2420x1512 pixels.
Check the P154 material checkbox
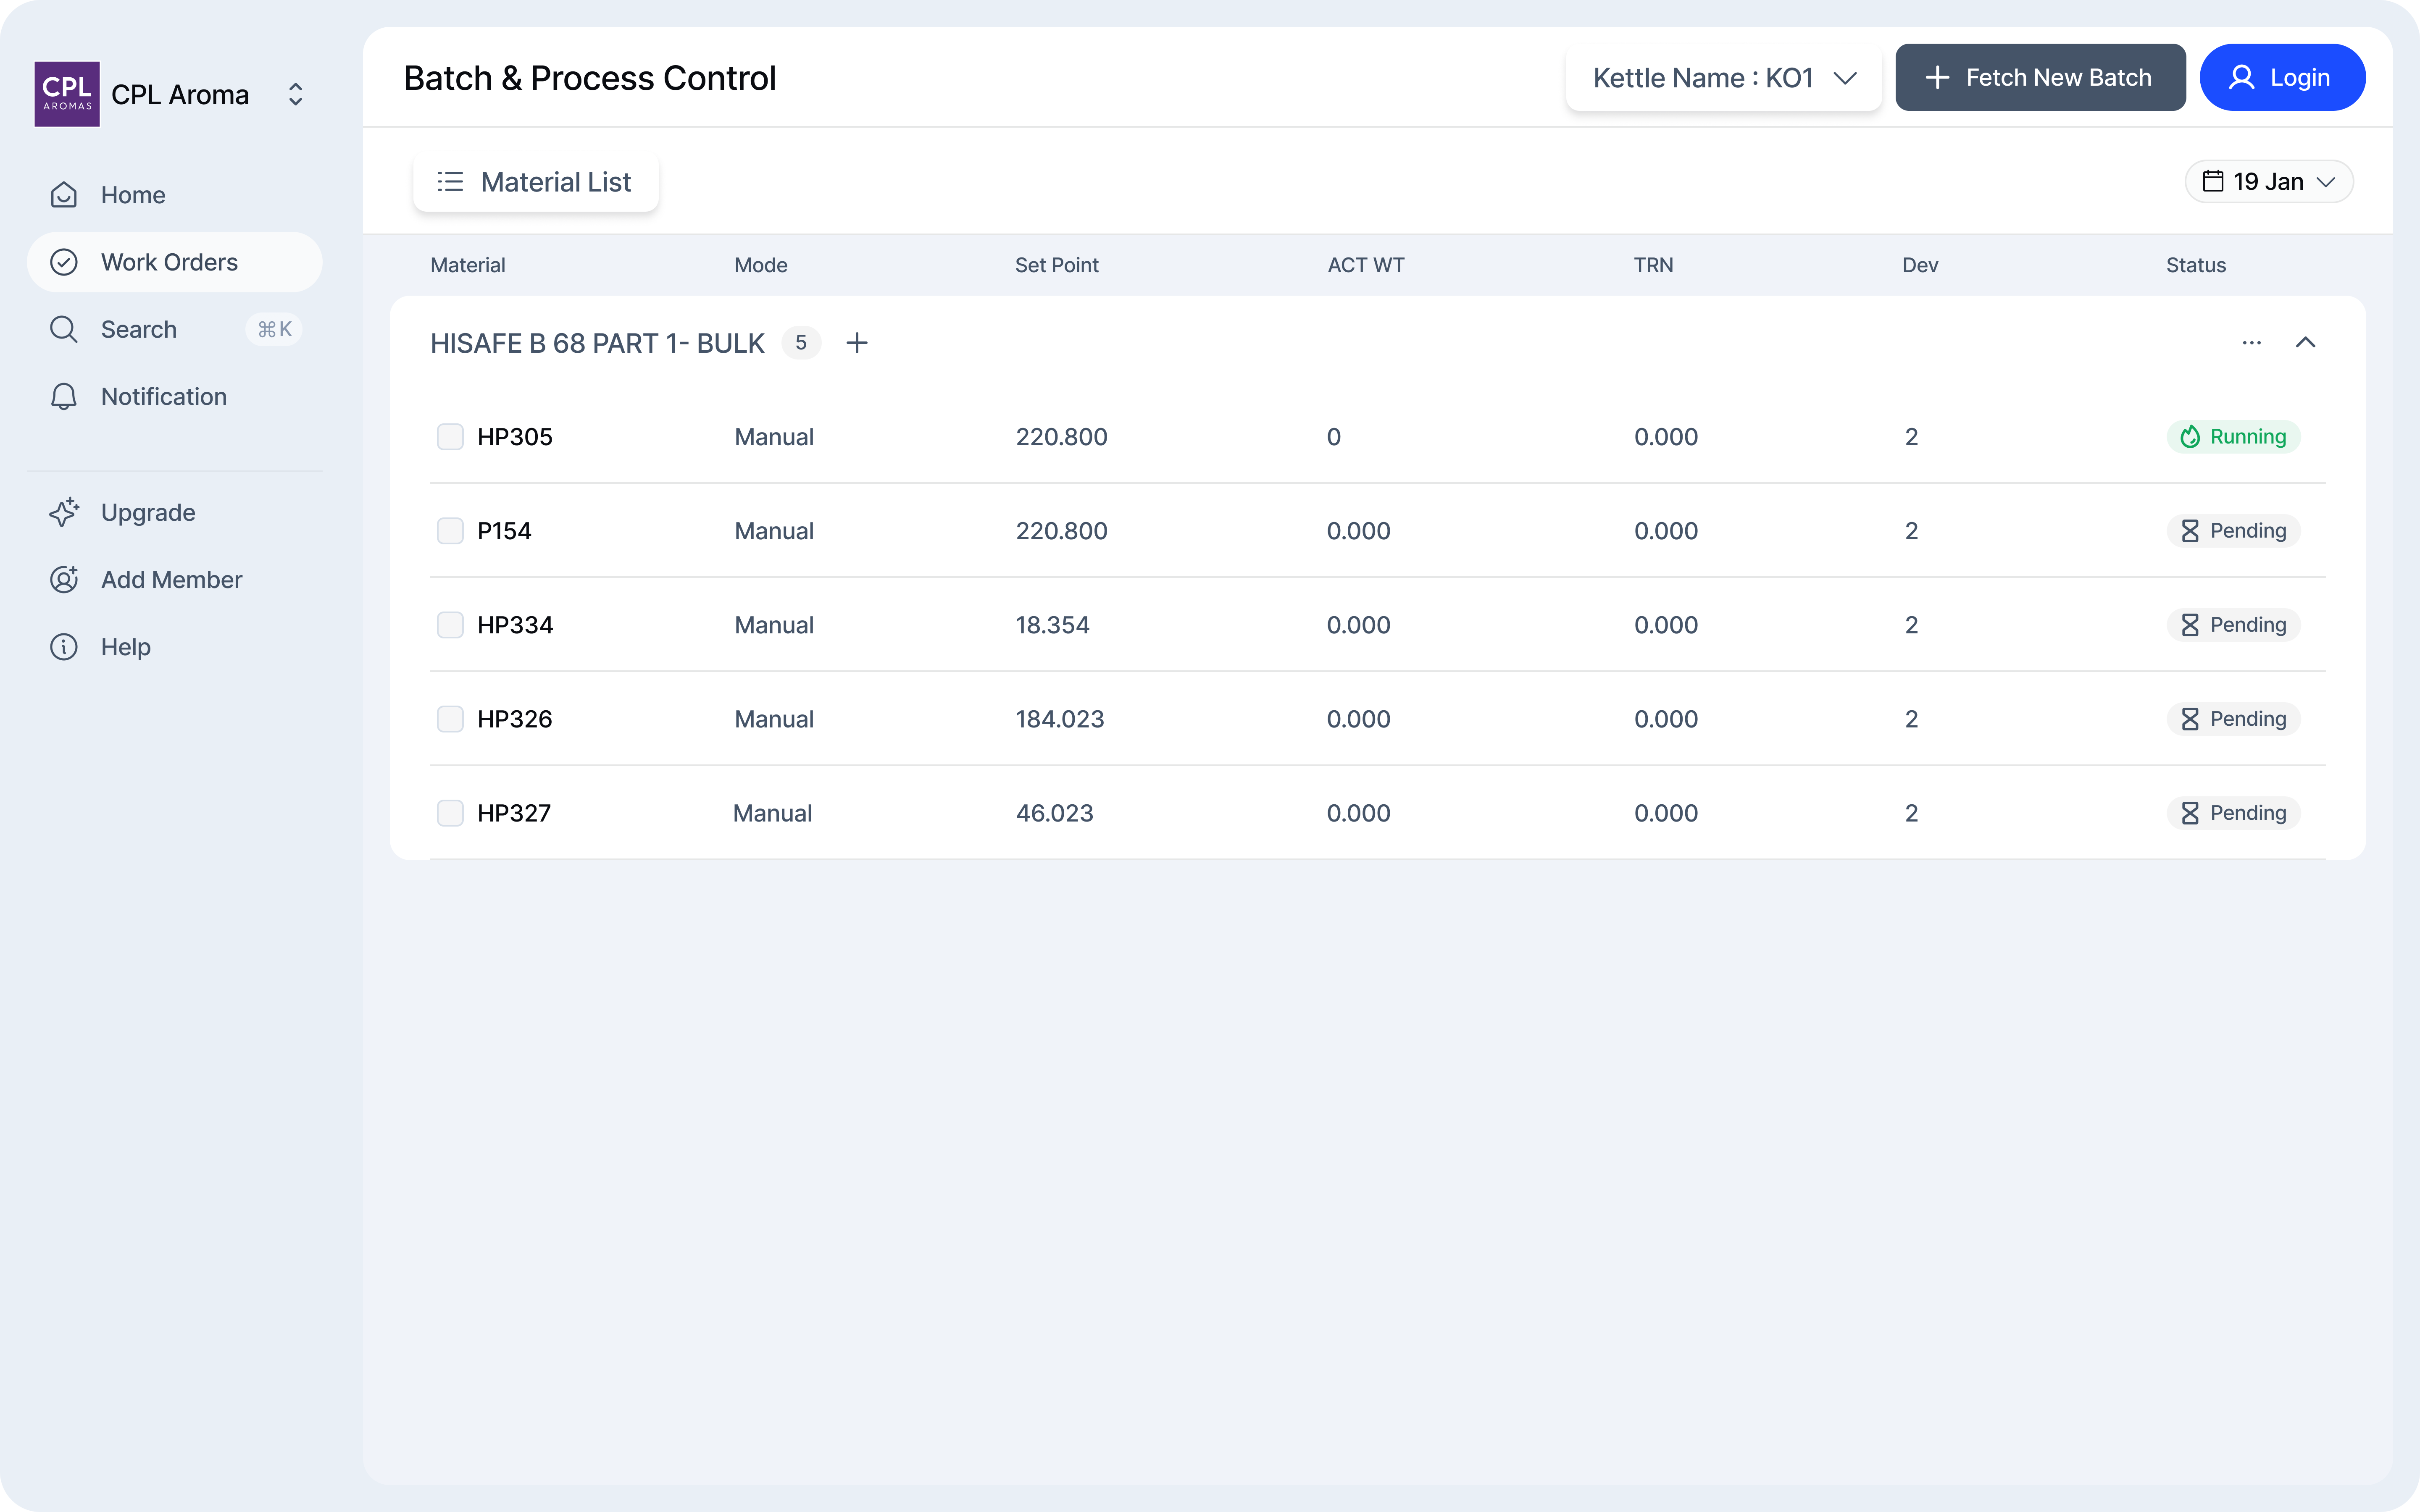click(450, 531)
